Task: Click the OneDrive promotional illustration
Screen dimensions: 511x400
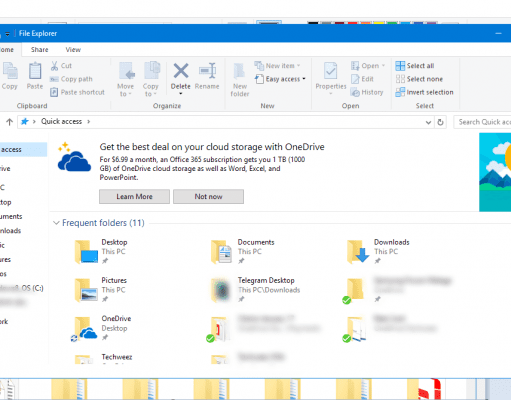Action: point(495,172)
